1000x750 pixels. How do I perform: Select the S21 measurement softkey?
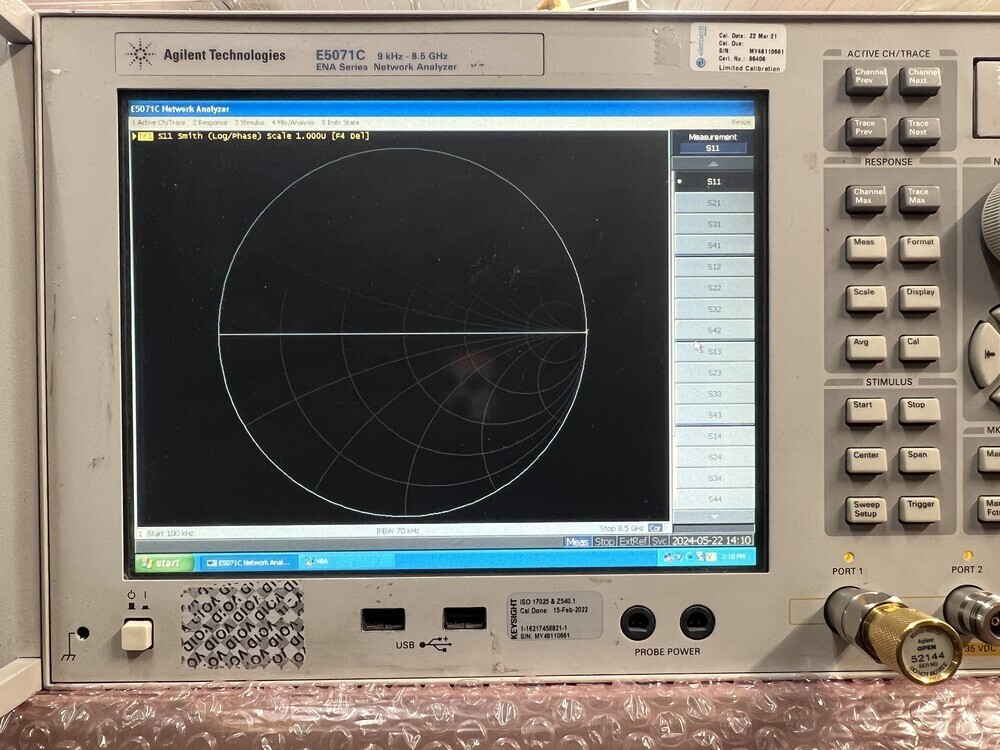tap(714, 203)
